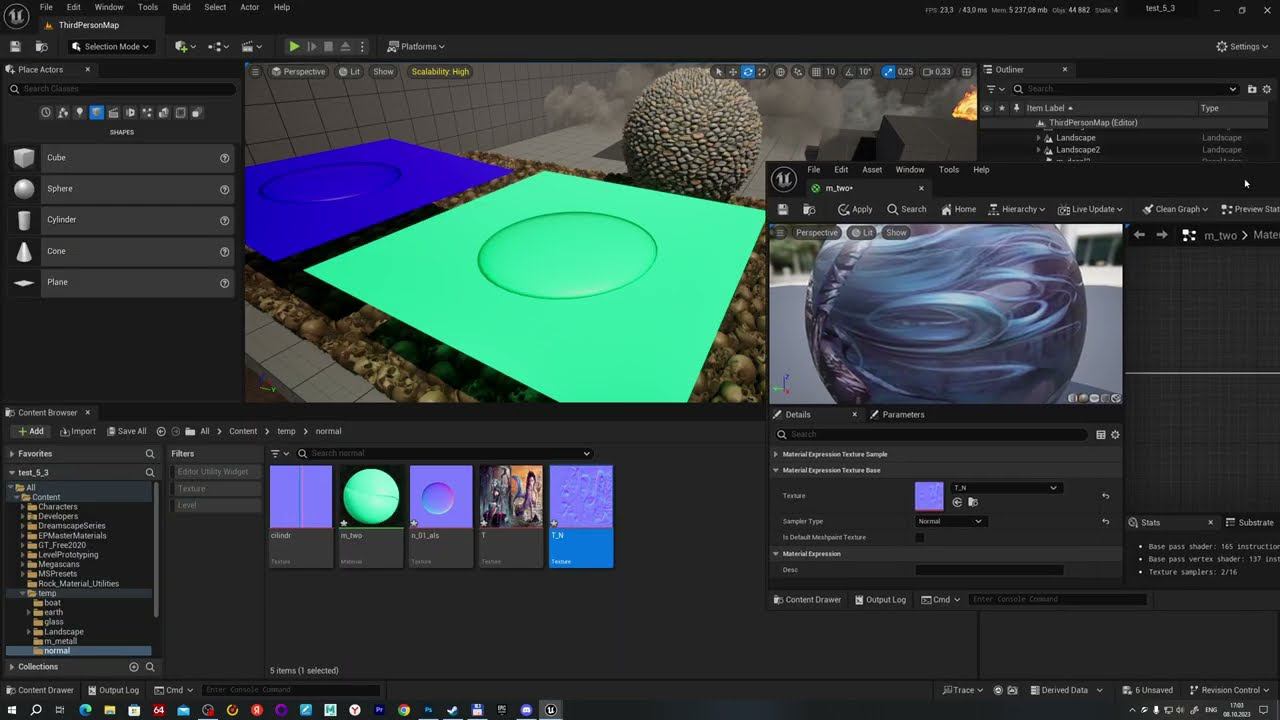This screenshot has height=720, width=1280.
Task: Click Apply in the material editor toolbar
Action: (855, 209)
